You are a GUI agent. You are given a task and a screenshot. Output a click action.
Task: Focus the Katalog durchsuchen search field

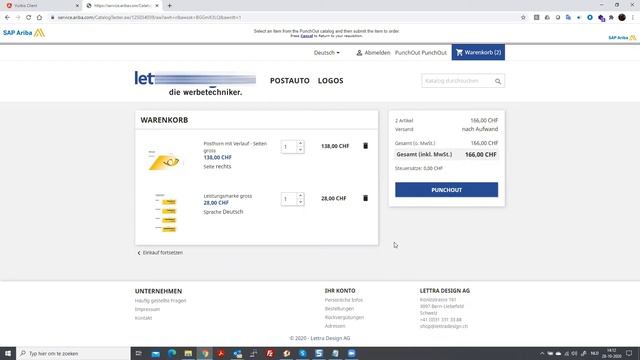457,81
